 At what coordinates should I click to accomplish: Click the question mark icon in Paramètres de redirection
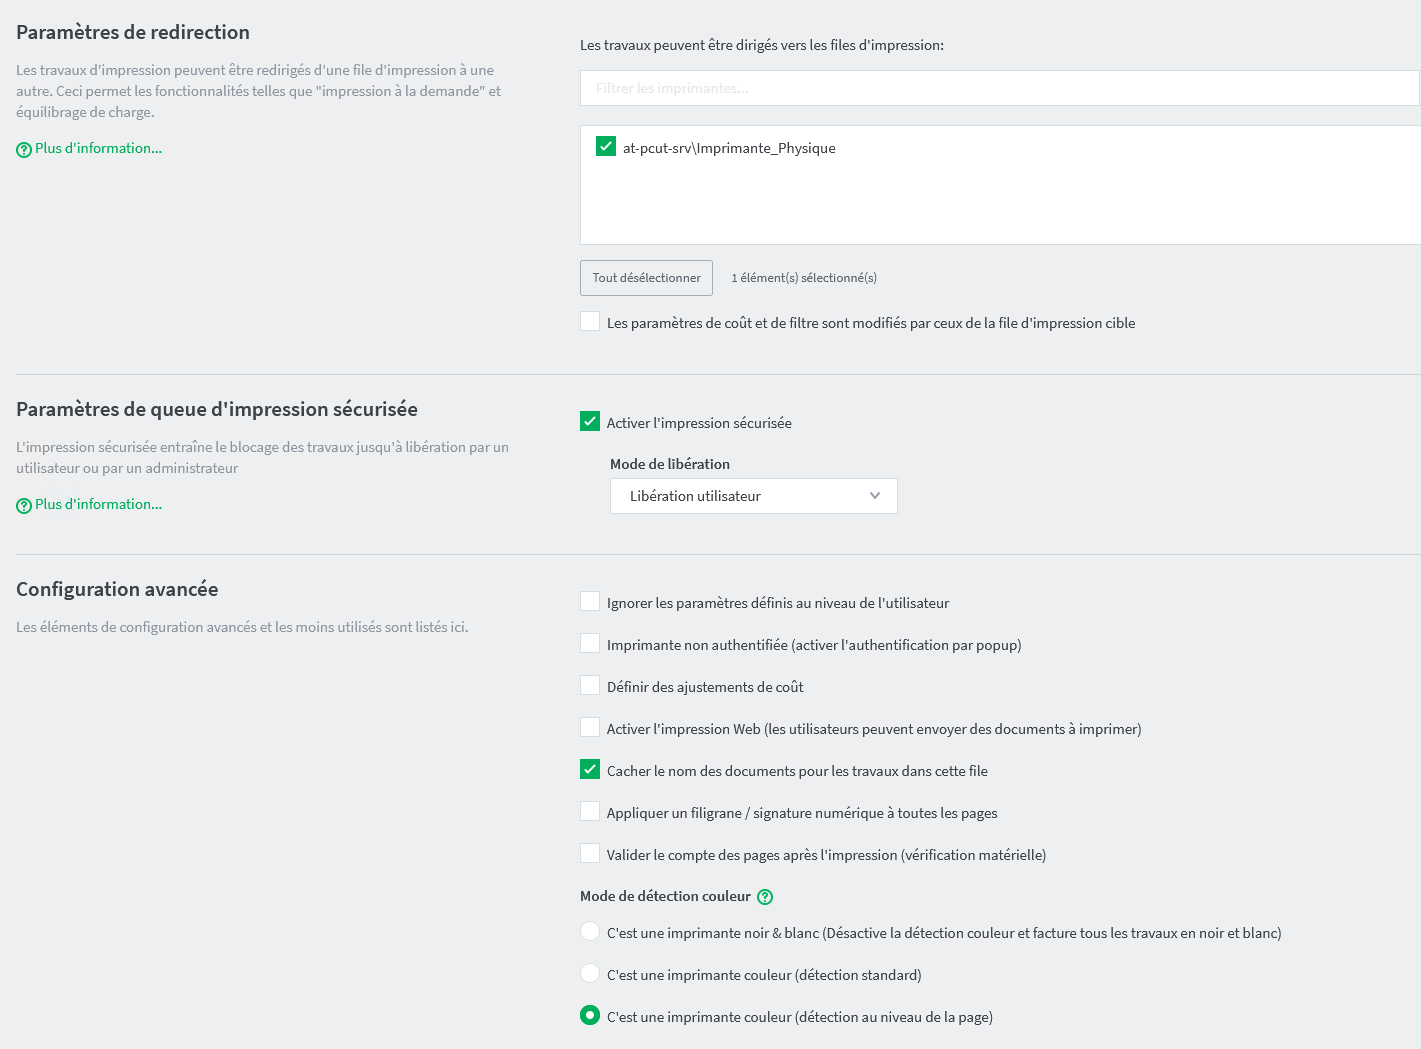click(23, 148)
